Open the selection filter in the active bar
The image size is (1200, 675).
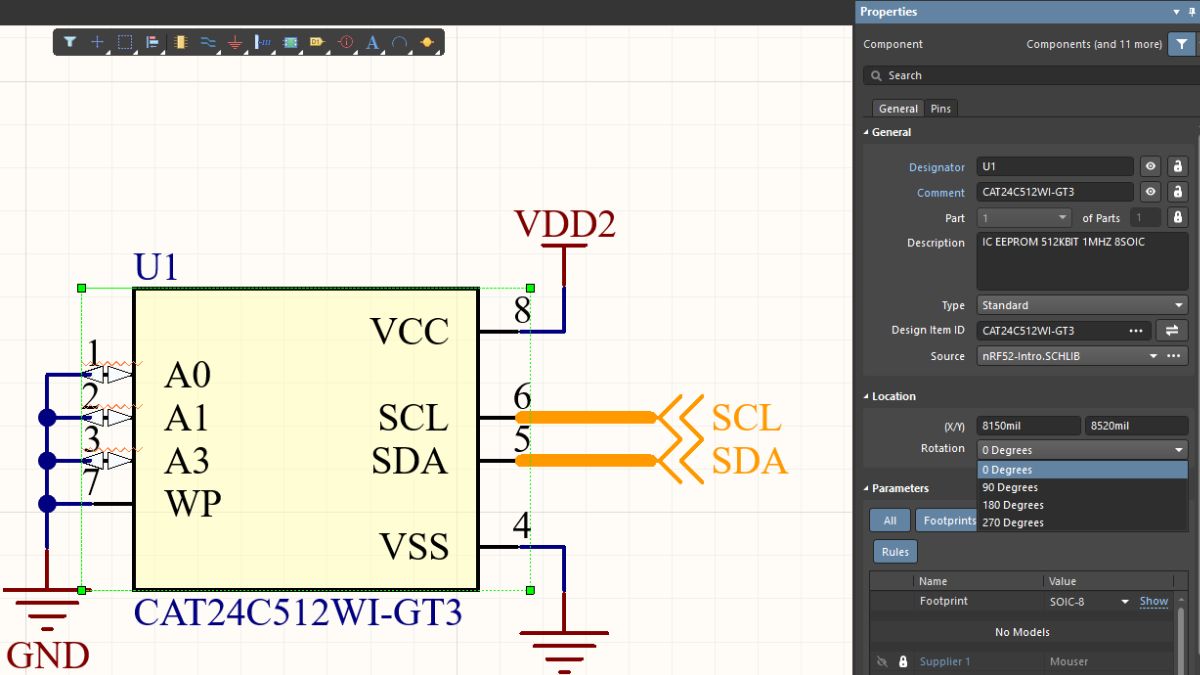point(70,42)
